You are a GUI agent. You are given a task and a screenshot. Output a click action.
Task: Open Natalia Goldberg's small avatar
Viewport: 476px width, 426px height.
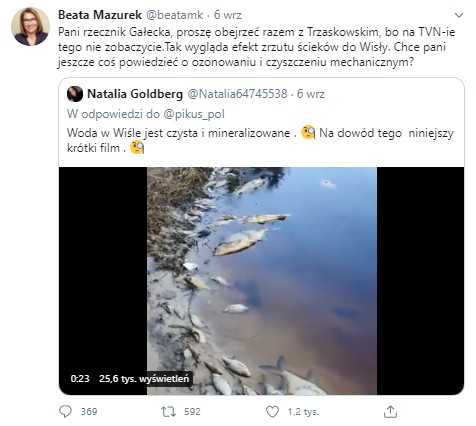coord(75,94)
